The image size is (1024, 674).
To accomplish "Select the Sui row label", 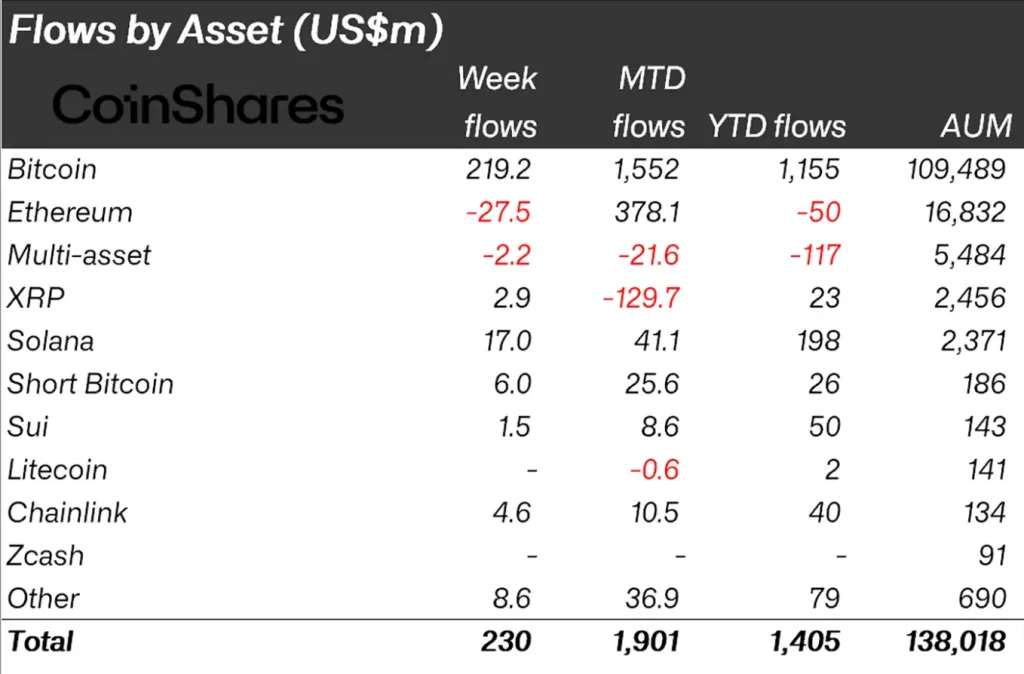I will click(28, 427).
